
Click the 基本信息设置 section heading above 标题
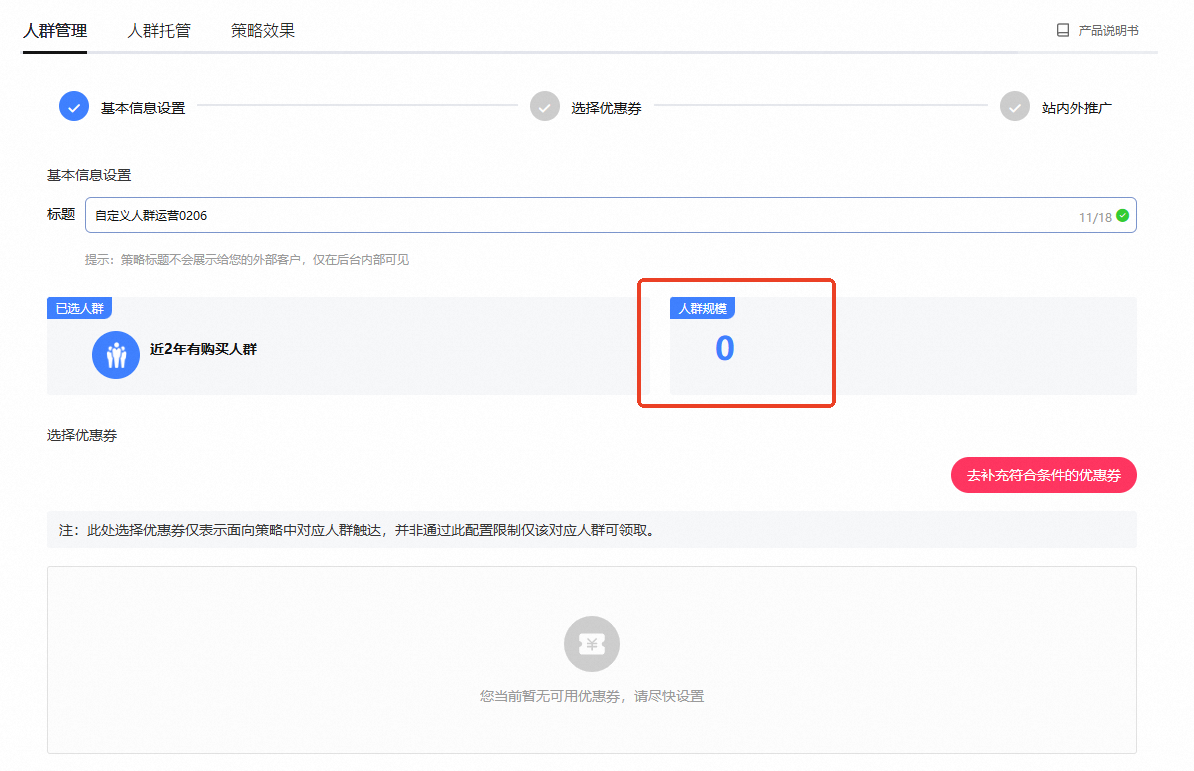(89, 175)
